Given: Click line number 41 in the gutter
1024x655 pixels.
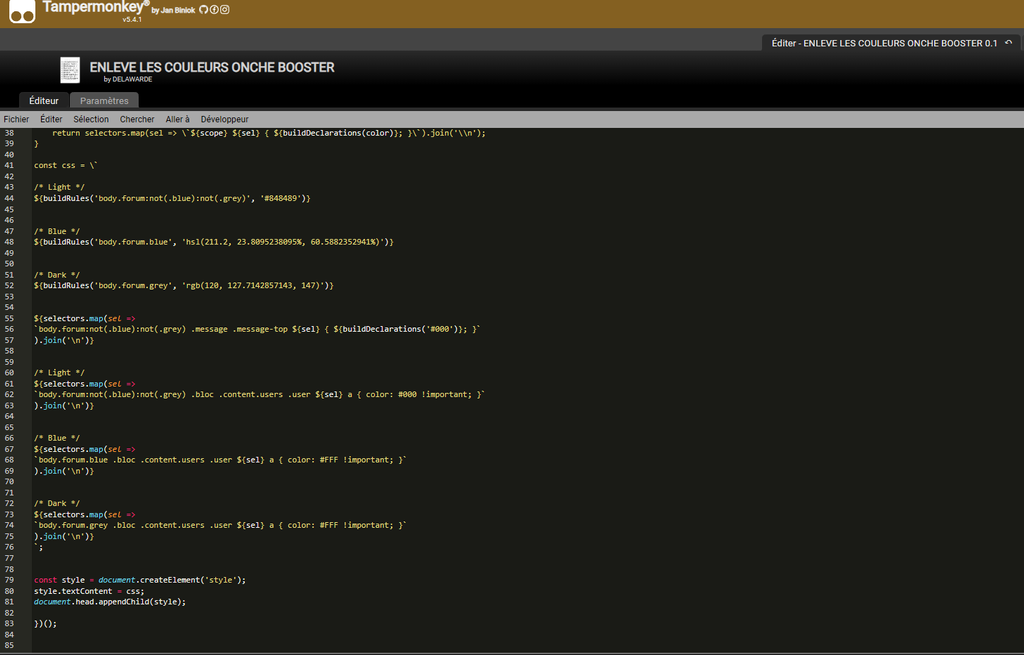Looking at the screenshot, I should [x=9, y=165].
